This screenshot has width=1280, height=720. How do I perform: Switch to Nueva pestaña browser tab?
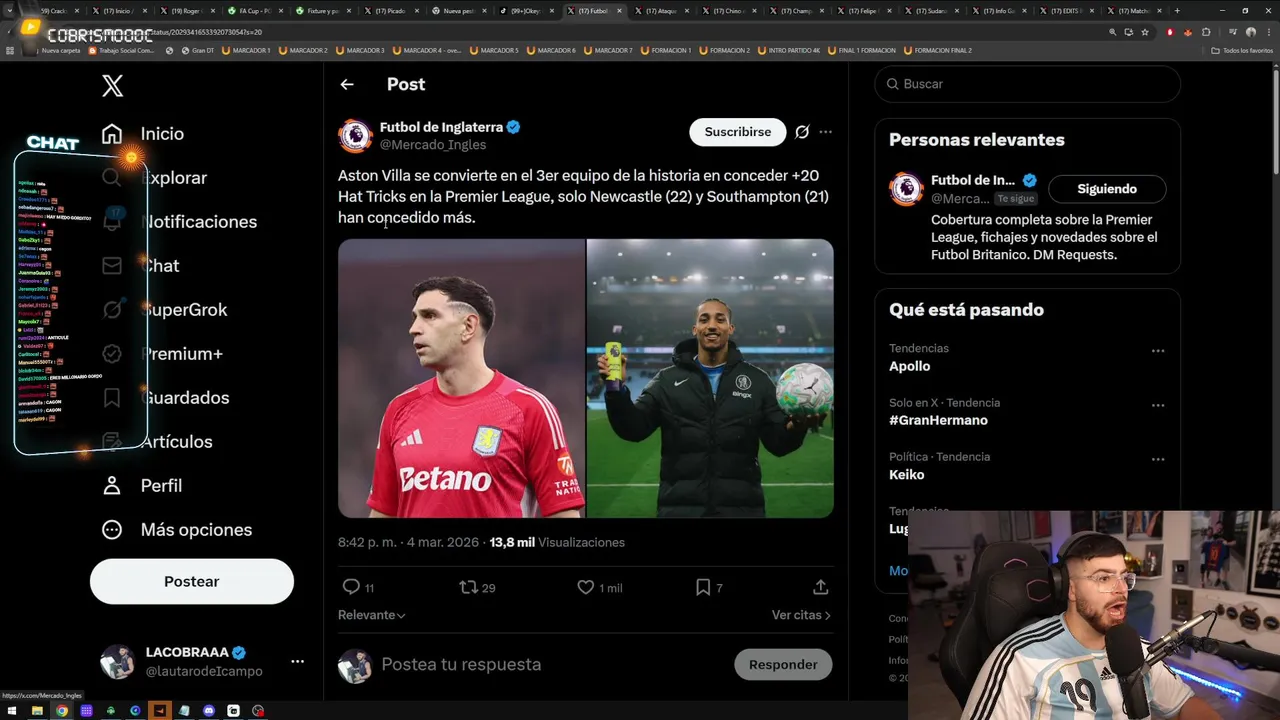[x=460, y=11]
